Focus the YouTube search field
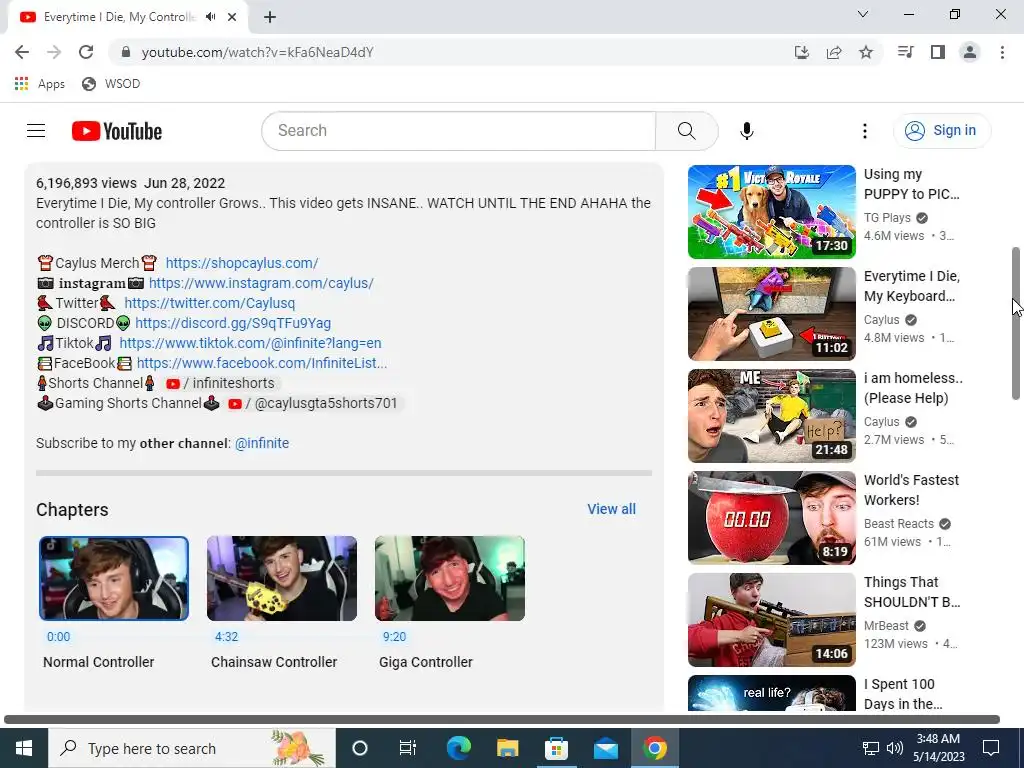The height and width of the screenshot is (768, 1024). click(458, 131)
